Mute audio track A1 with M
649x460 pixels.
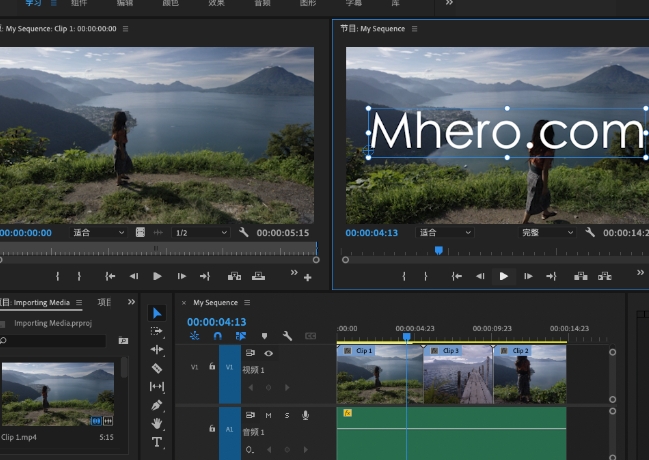268,415
